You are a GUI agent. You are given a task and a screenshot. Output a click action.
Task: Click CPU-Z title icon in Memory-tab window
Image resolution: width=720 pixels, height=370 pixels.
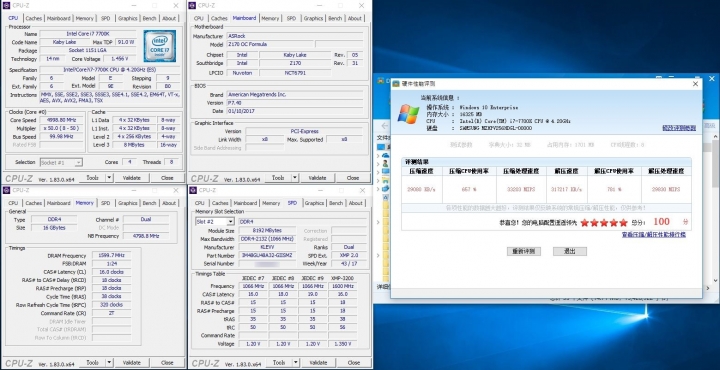pos(6,190)
